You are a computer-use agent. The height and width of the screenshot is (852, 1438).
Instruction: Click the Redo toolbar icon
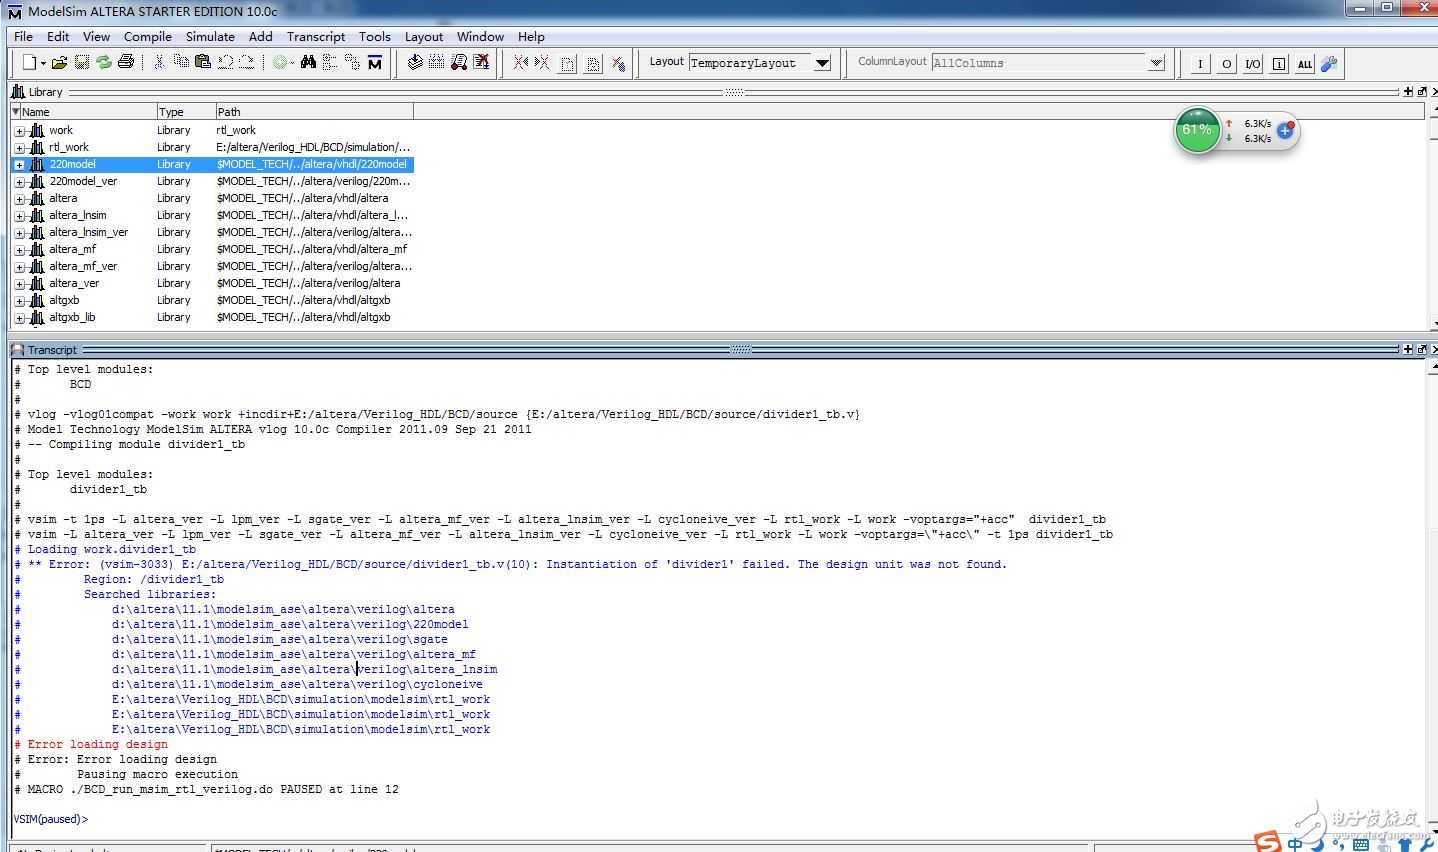tap(246, 62)
